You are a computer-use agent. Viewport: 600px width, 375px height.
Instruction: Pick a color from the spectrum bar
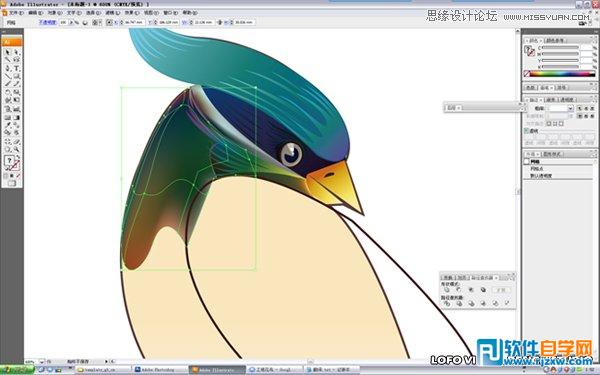(562, 74)
